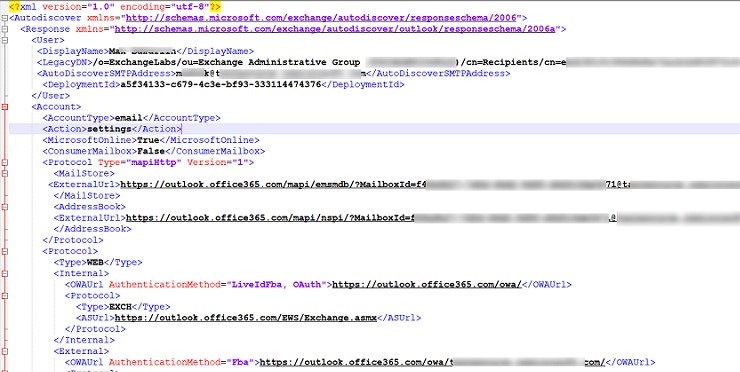
Task: Collapse the Autodiscover root element fold marker
Action: tap(4, 18)
